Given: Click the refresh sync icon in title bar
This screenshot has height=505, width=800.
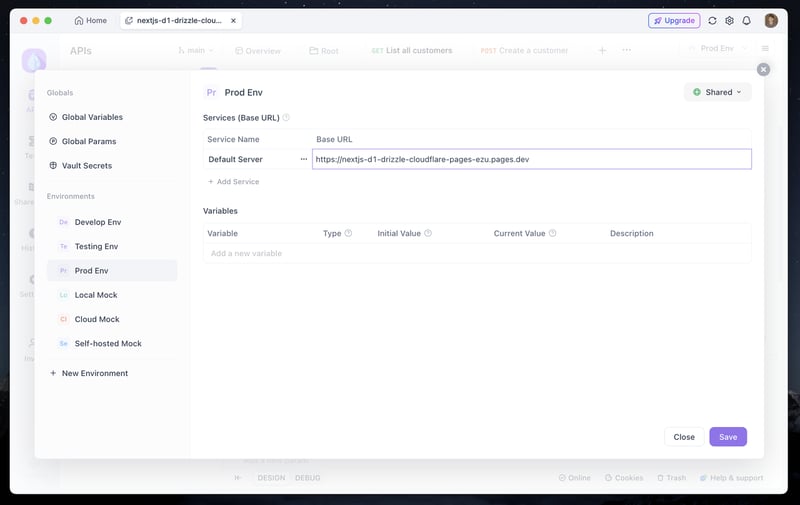Looking at the screenshot, I should (712, 20).
